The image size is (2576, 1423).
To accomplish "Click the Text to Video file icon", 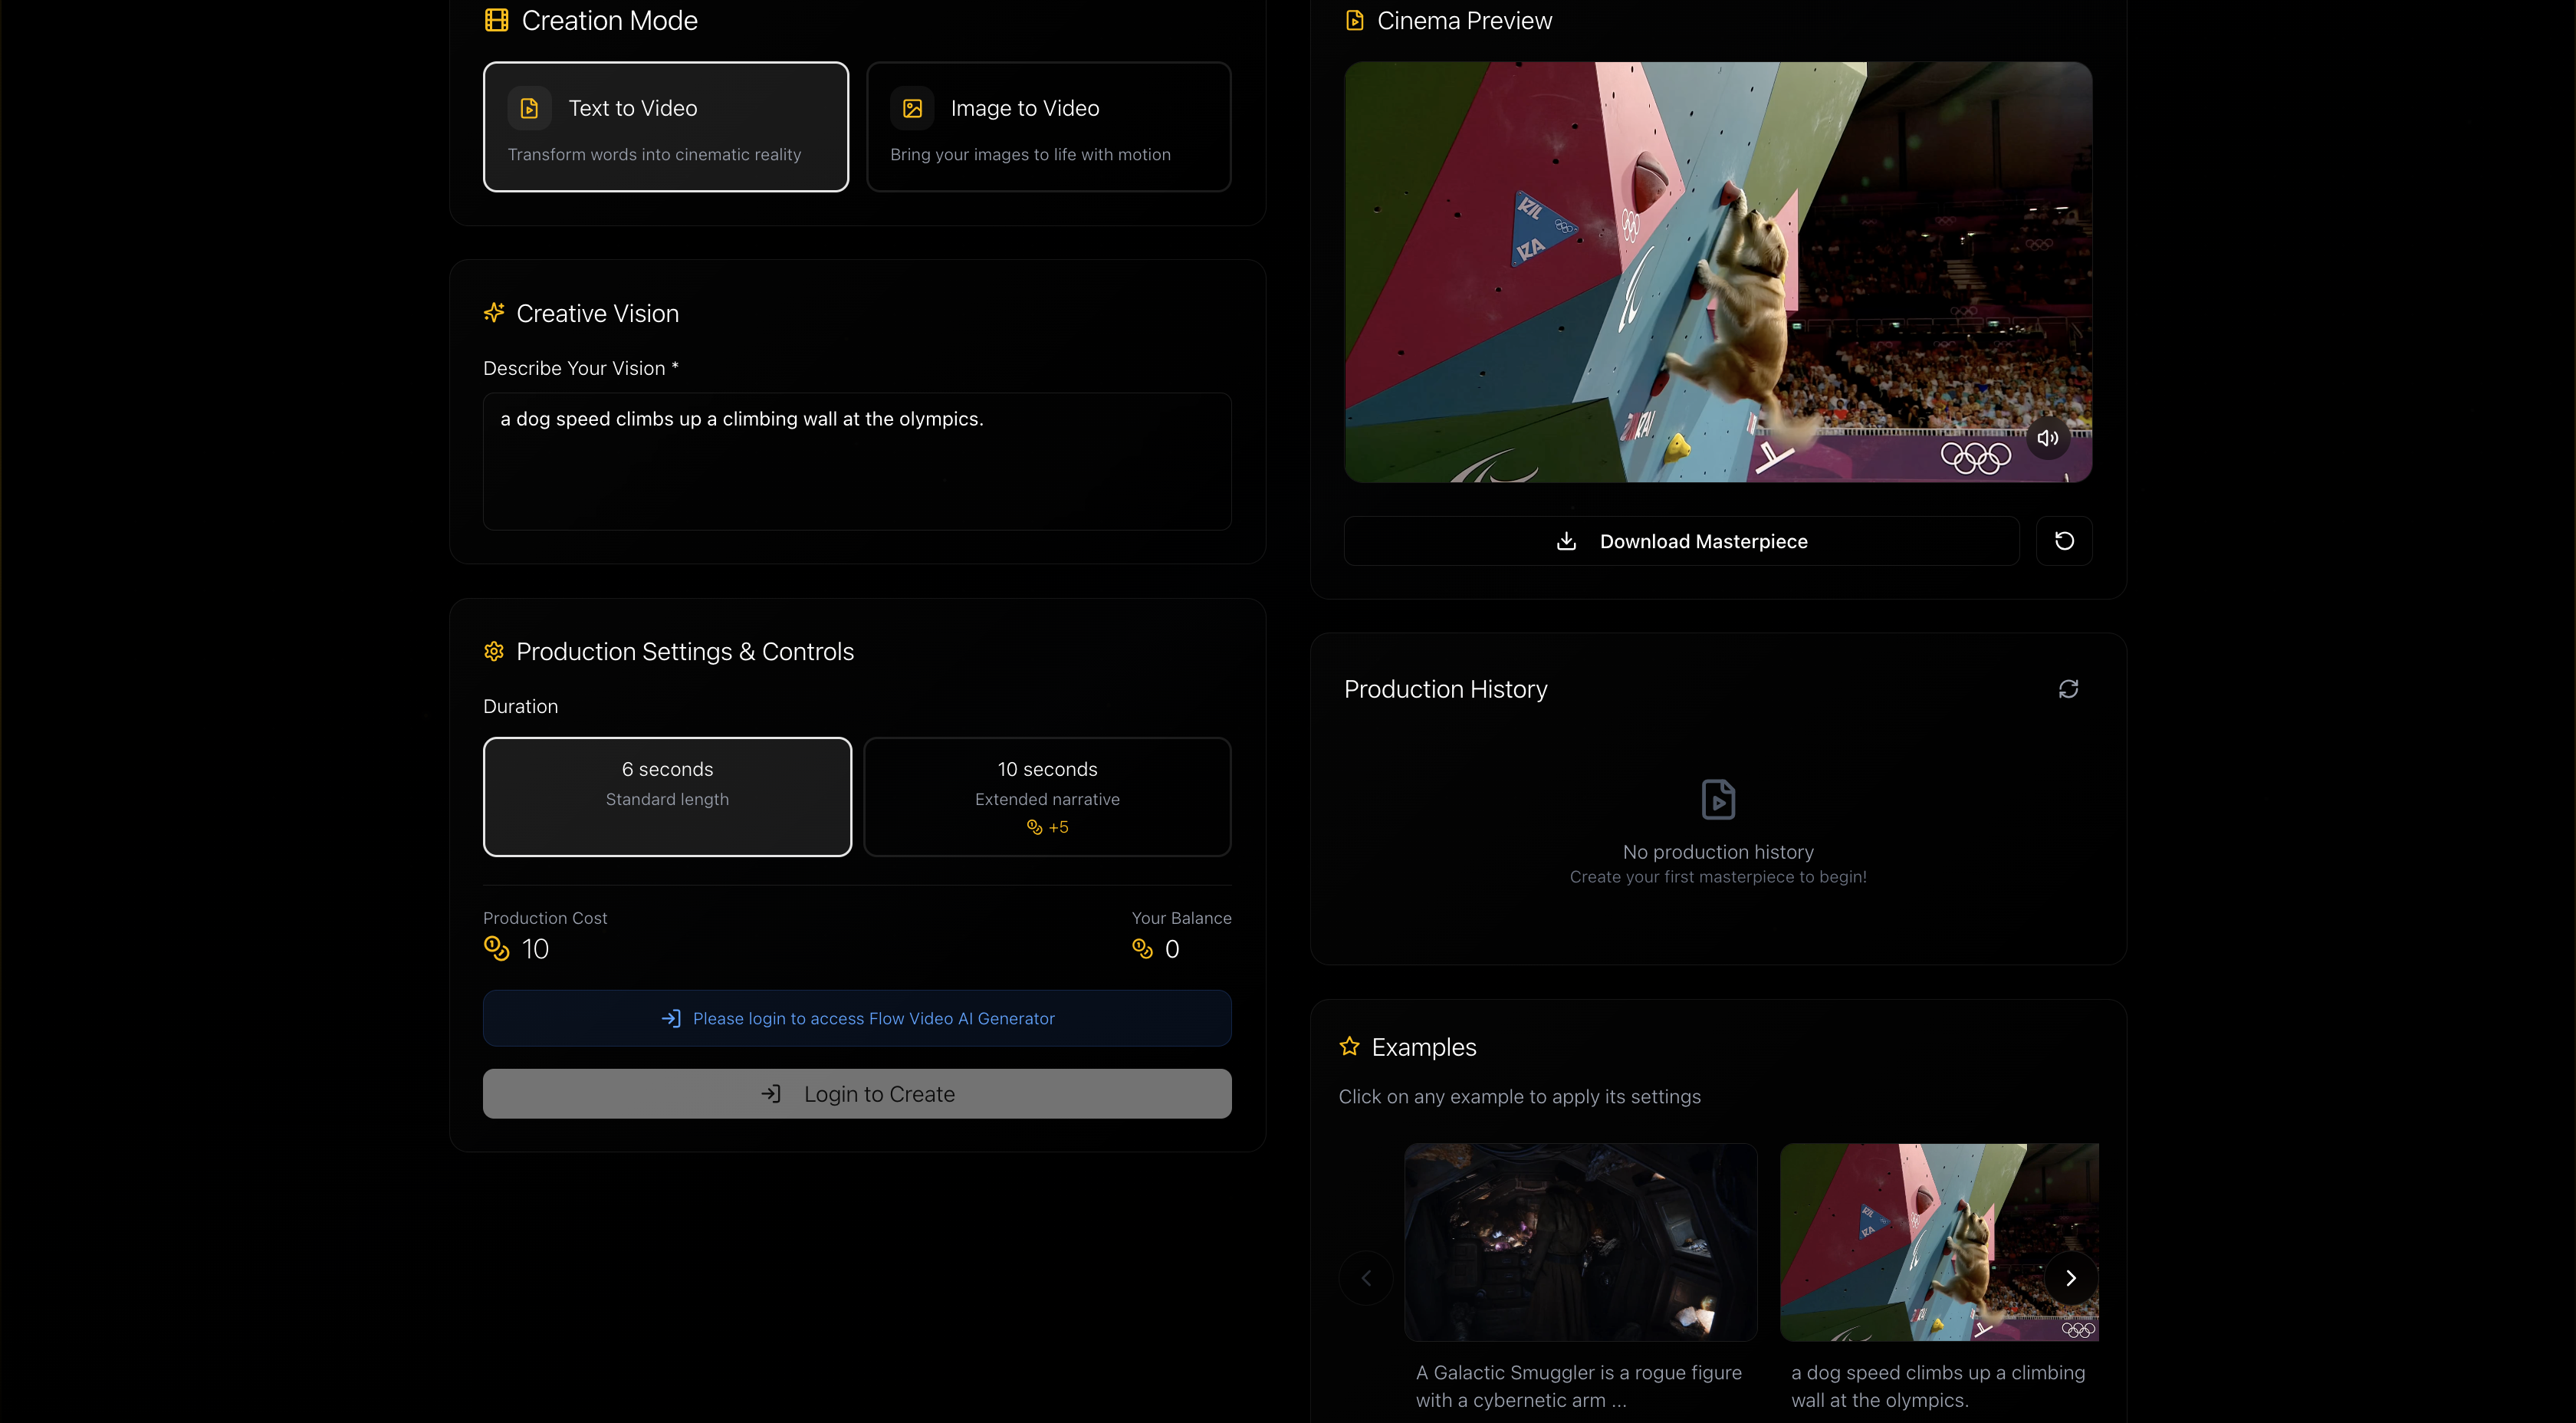I will (x=529, y=108).
